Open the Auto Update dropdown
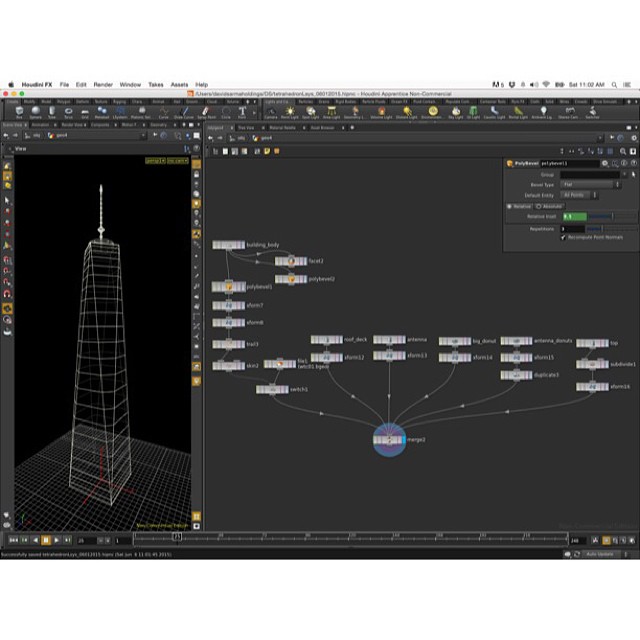The height and width of the screenshot is (640, 640). (x=604, y=553)
